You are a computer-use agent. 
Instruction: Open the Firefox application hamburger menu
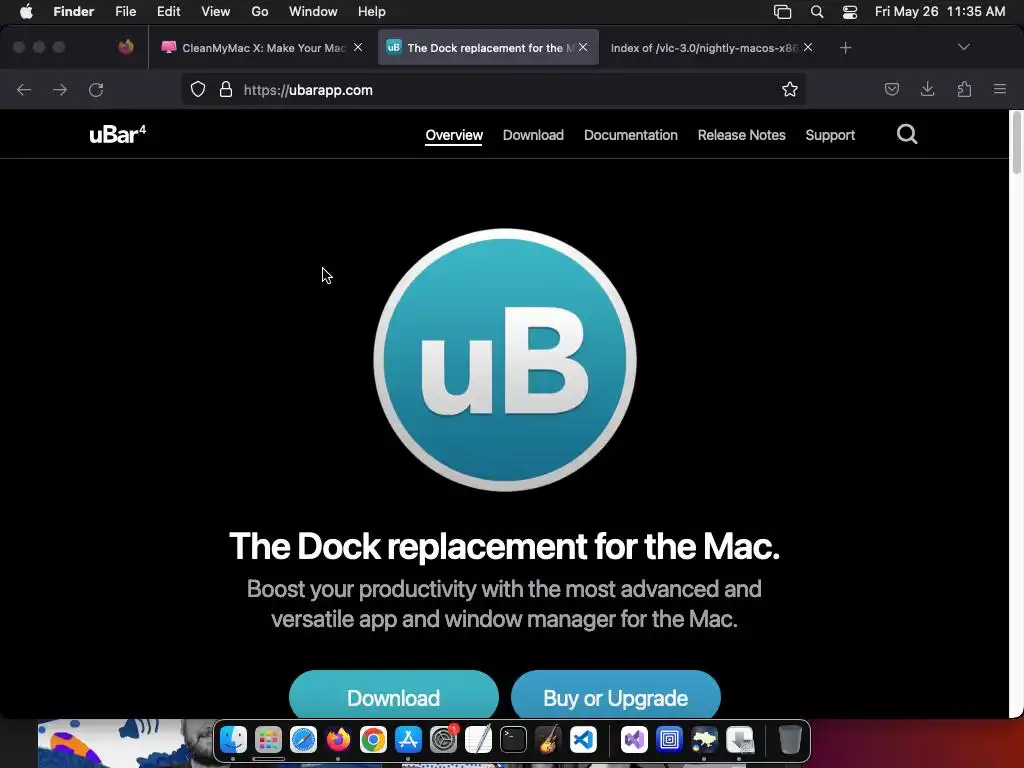[x=999, y=89]
